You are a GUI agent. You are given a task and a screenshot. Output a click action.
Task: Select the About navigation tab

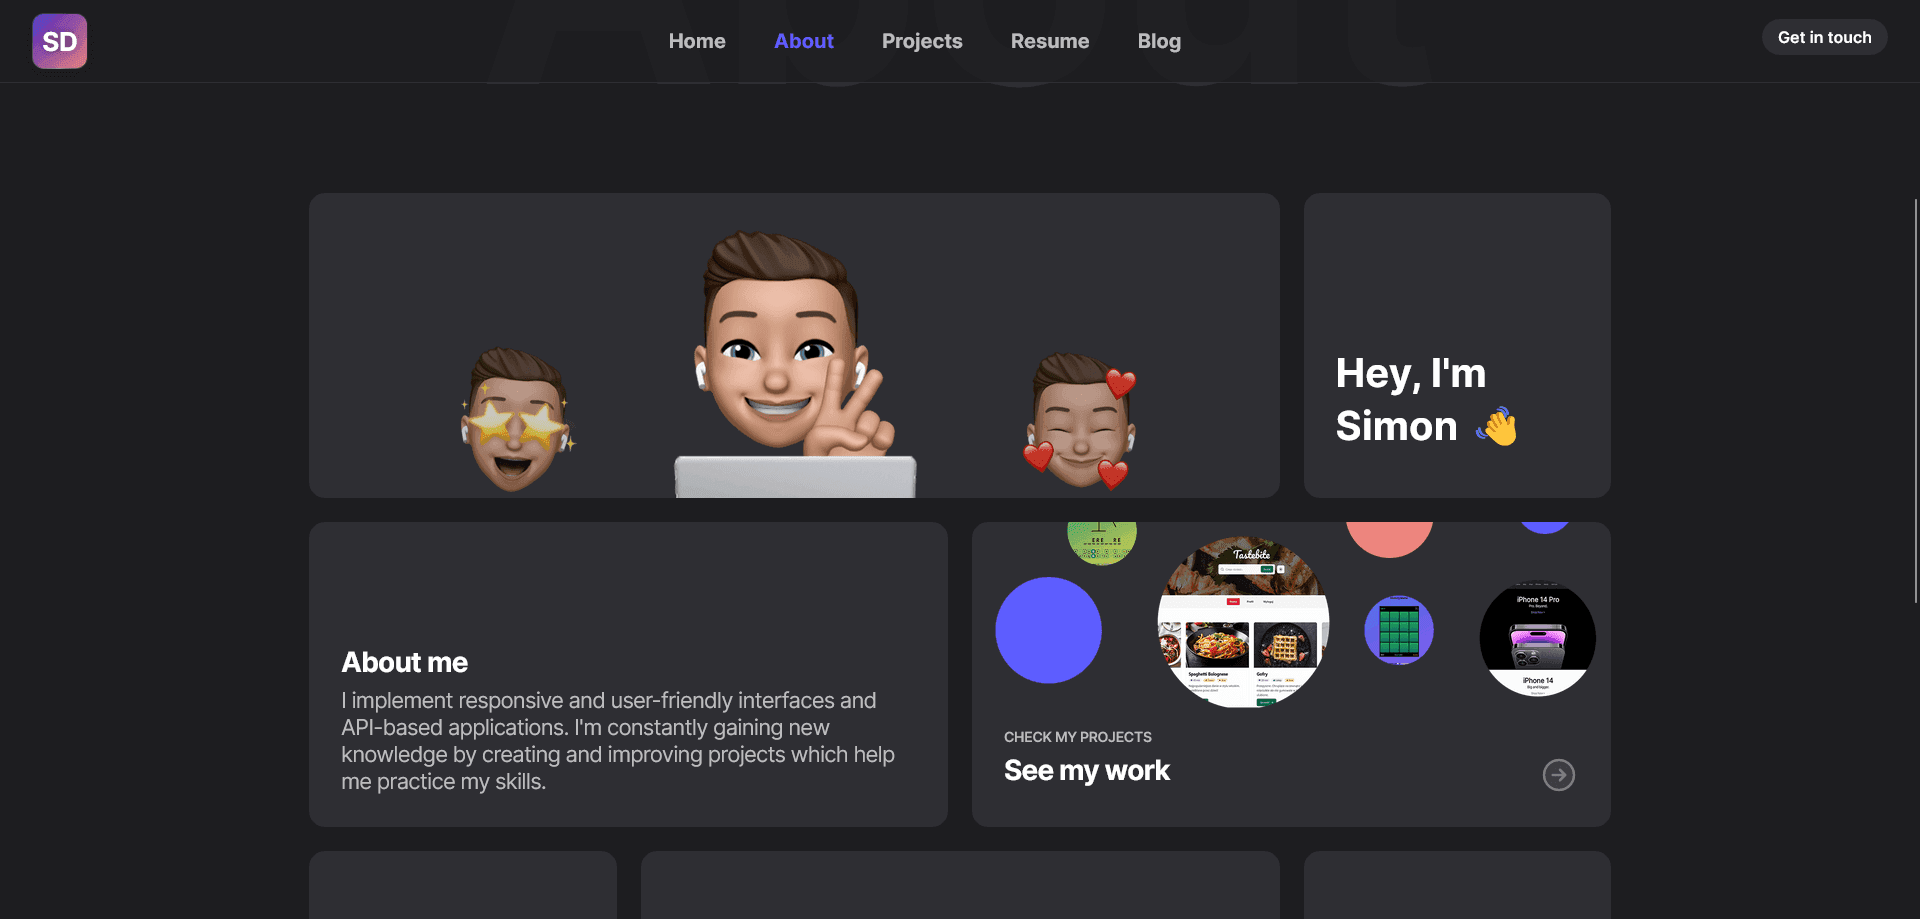coord(804,41)
